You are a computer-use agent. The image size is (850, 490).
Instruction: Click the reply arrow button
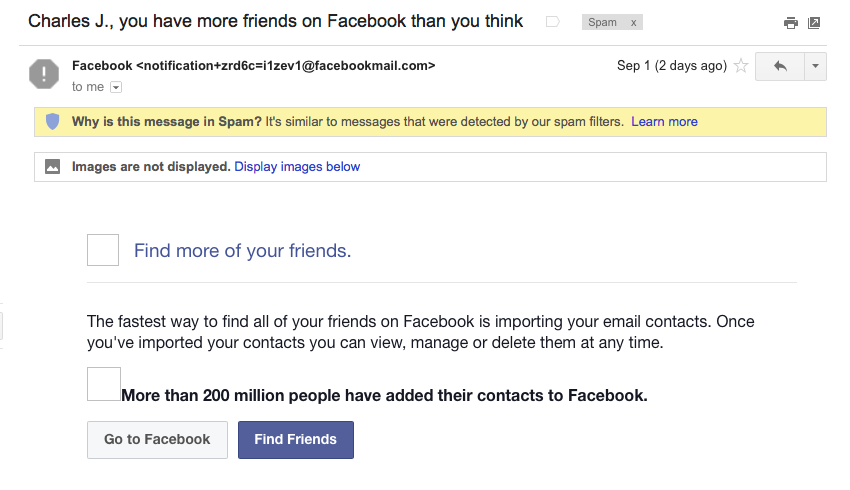(x=780, y=66)
